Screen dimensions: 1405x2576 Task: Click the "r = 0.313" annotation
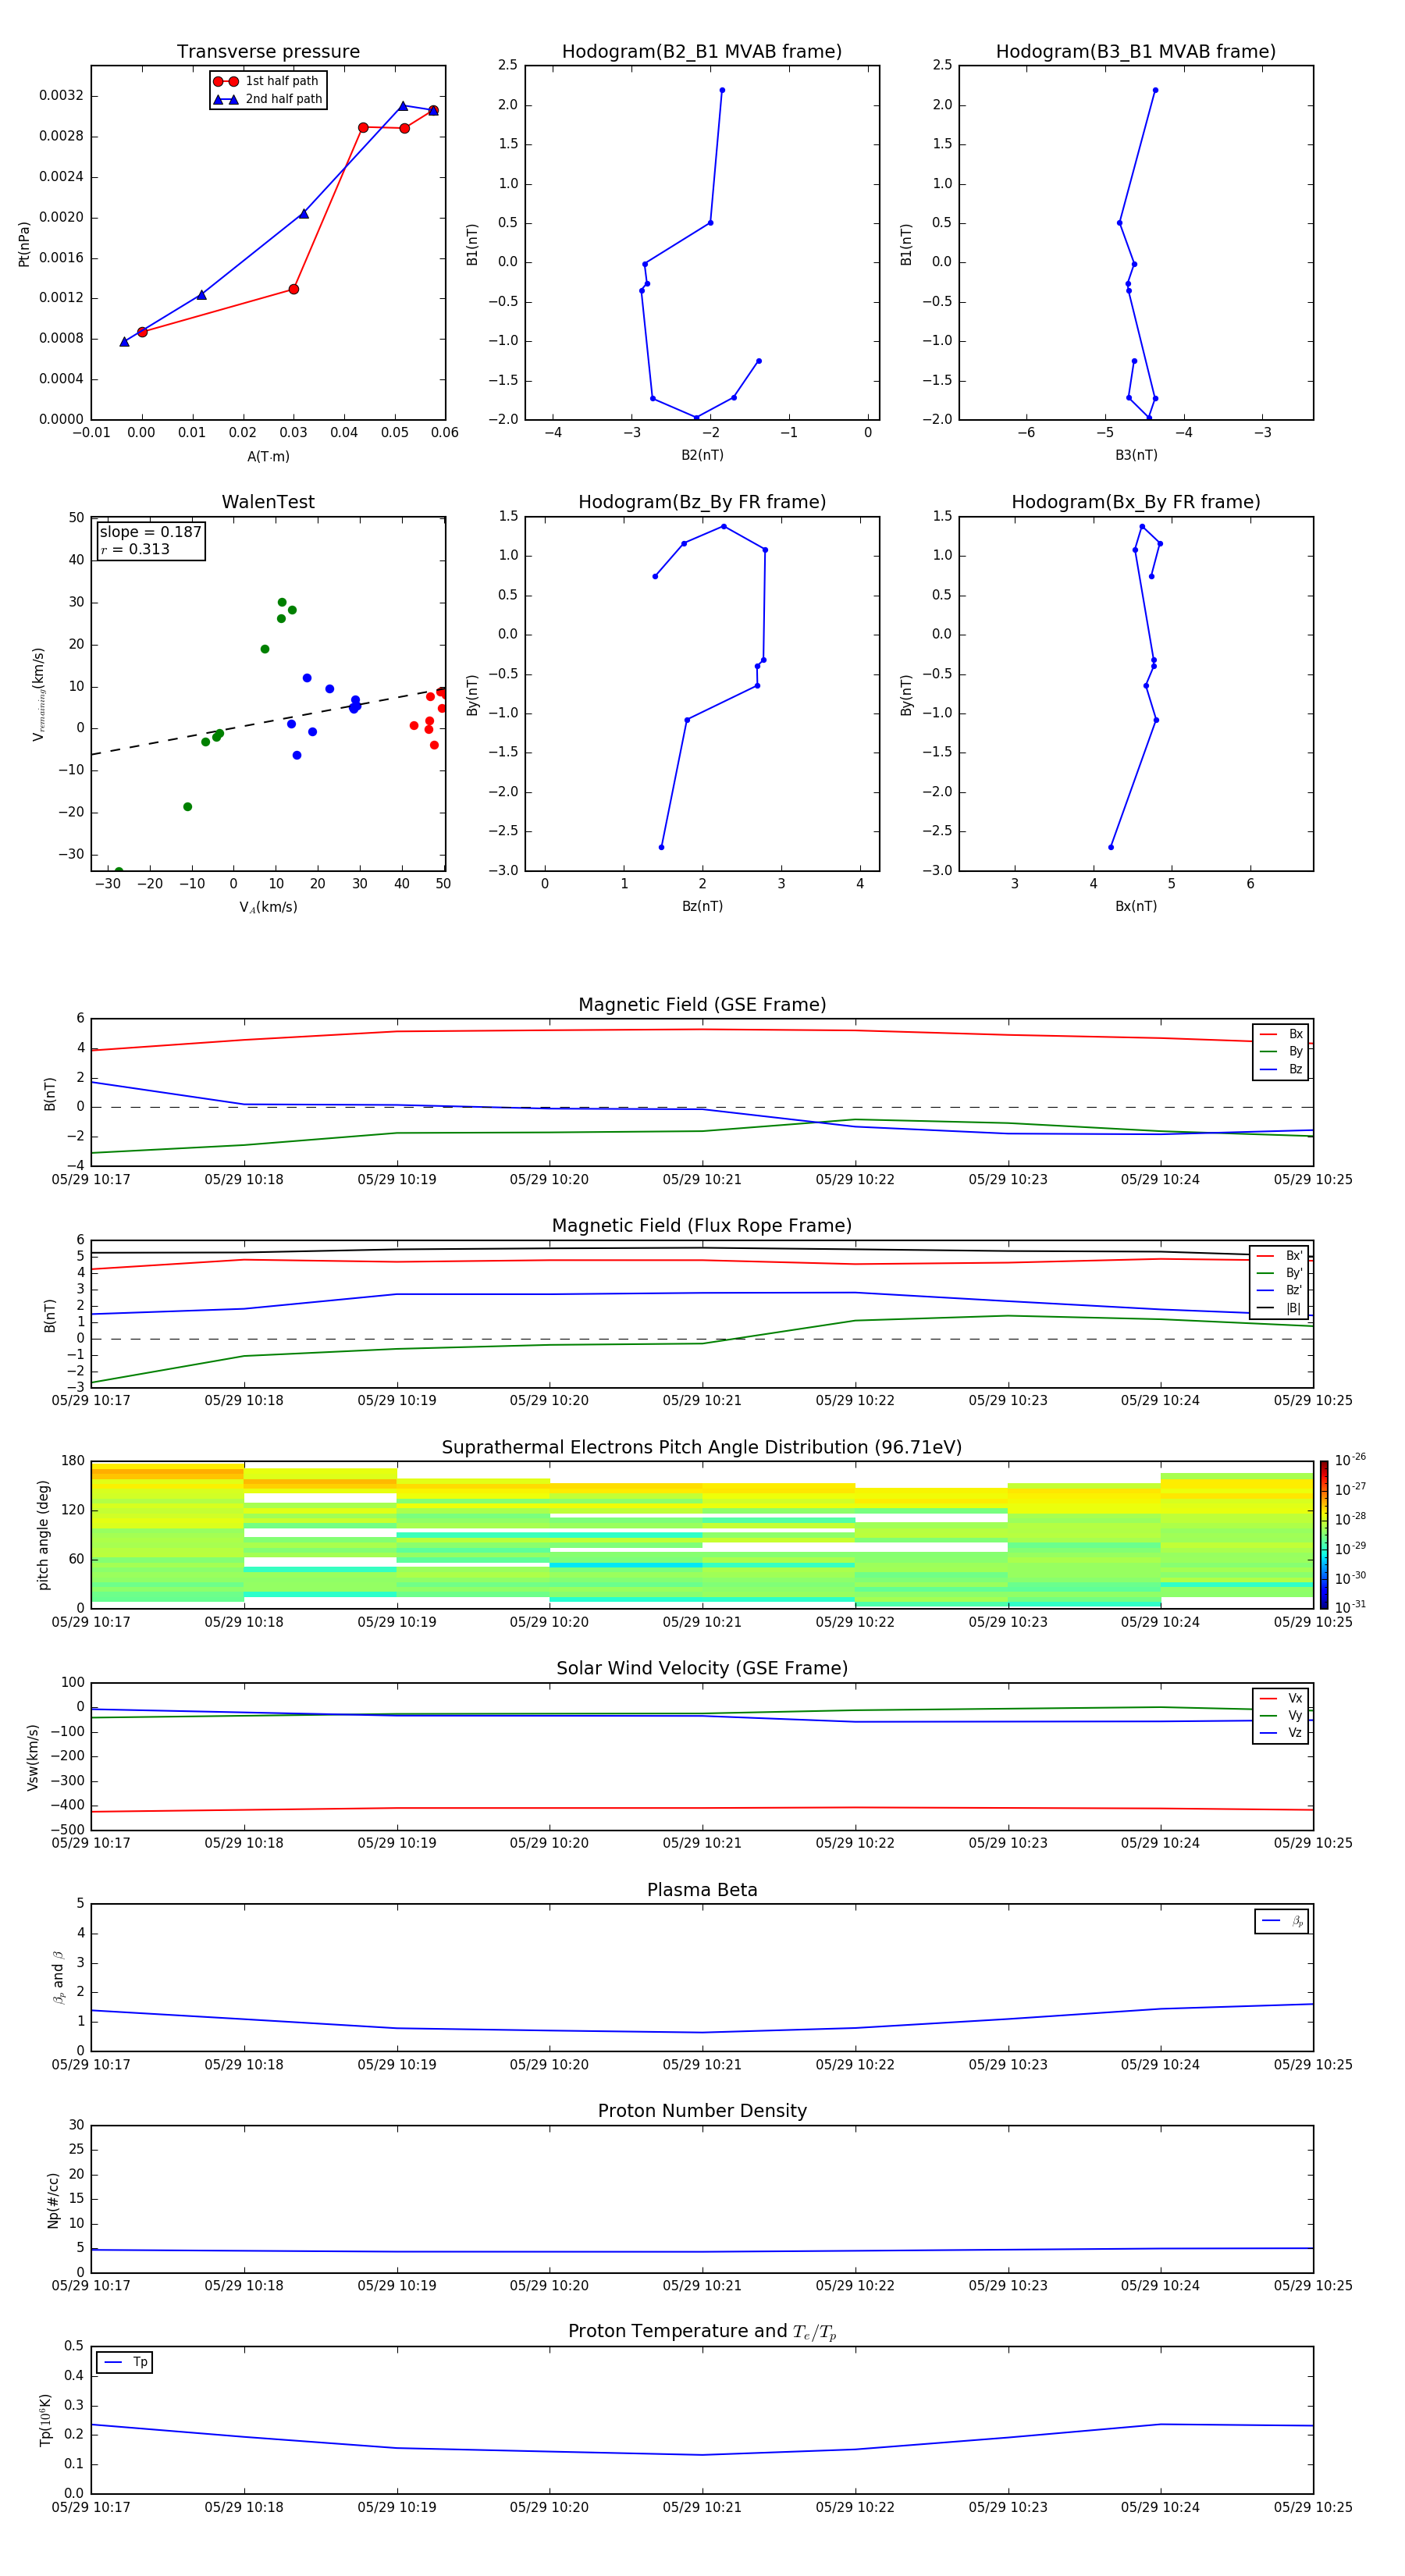(x=135, y=549)
